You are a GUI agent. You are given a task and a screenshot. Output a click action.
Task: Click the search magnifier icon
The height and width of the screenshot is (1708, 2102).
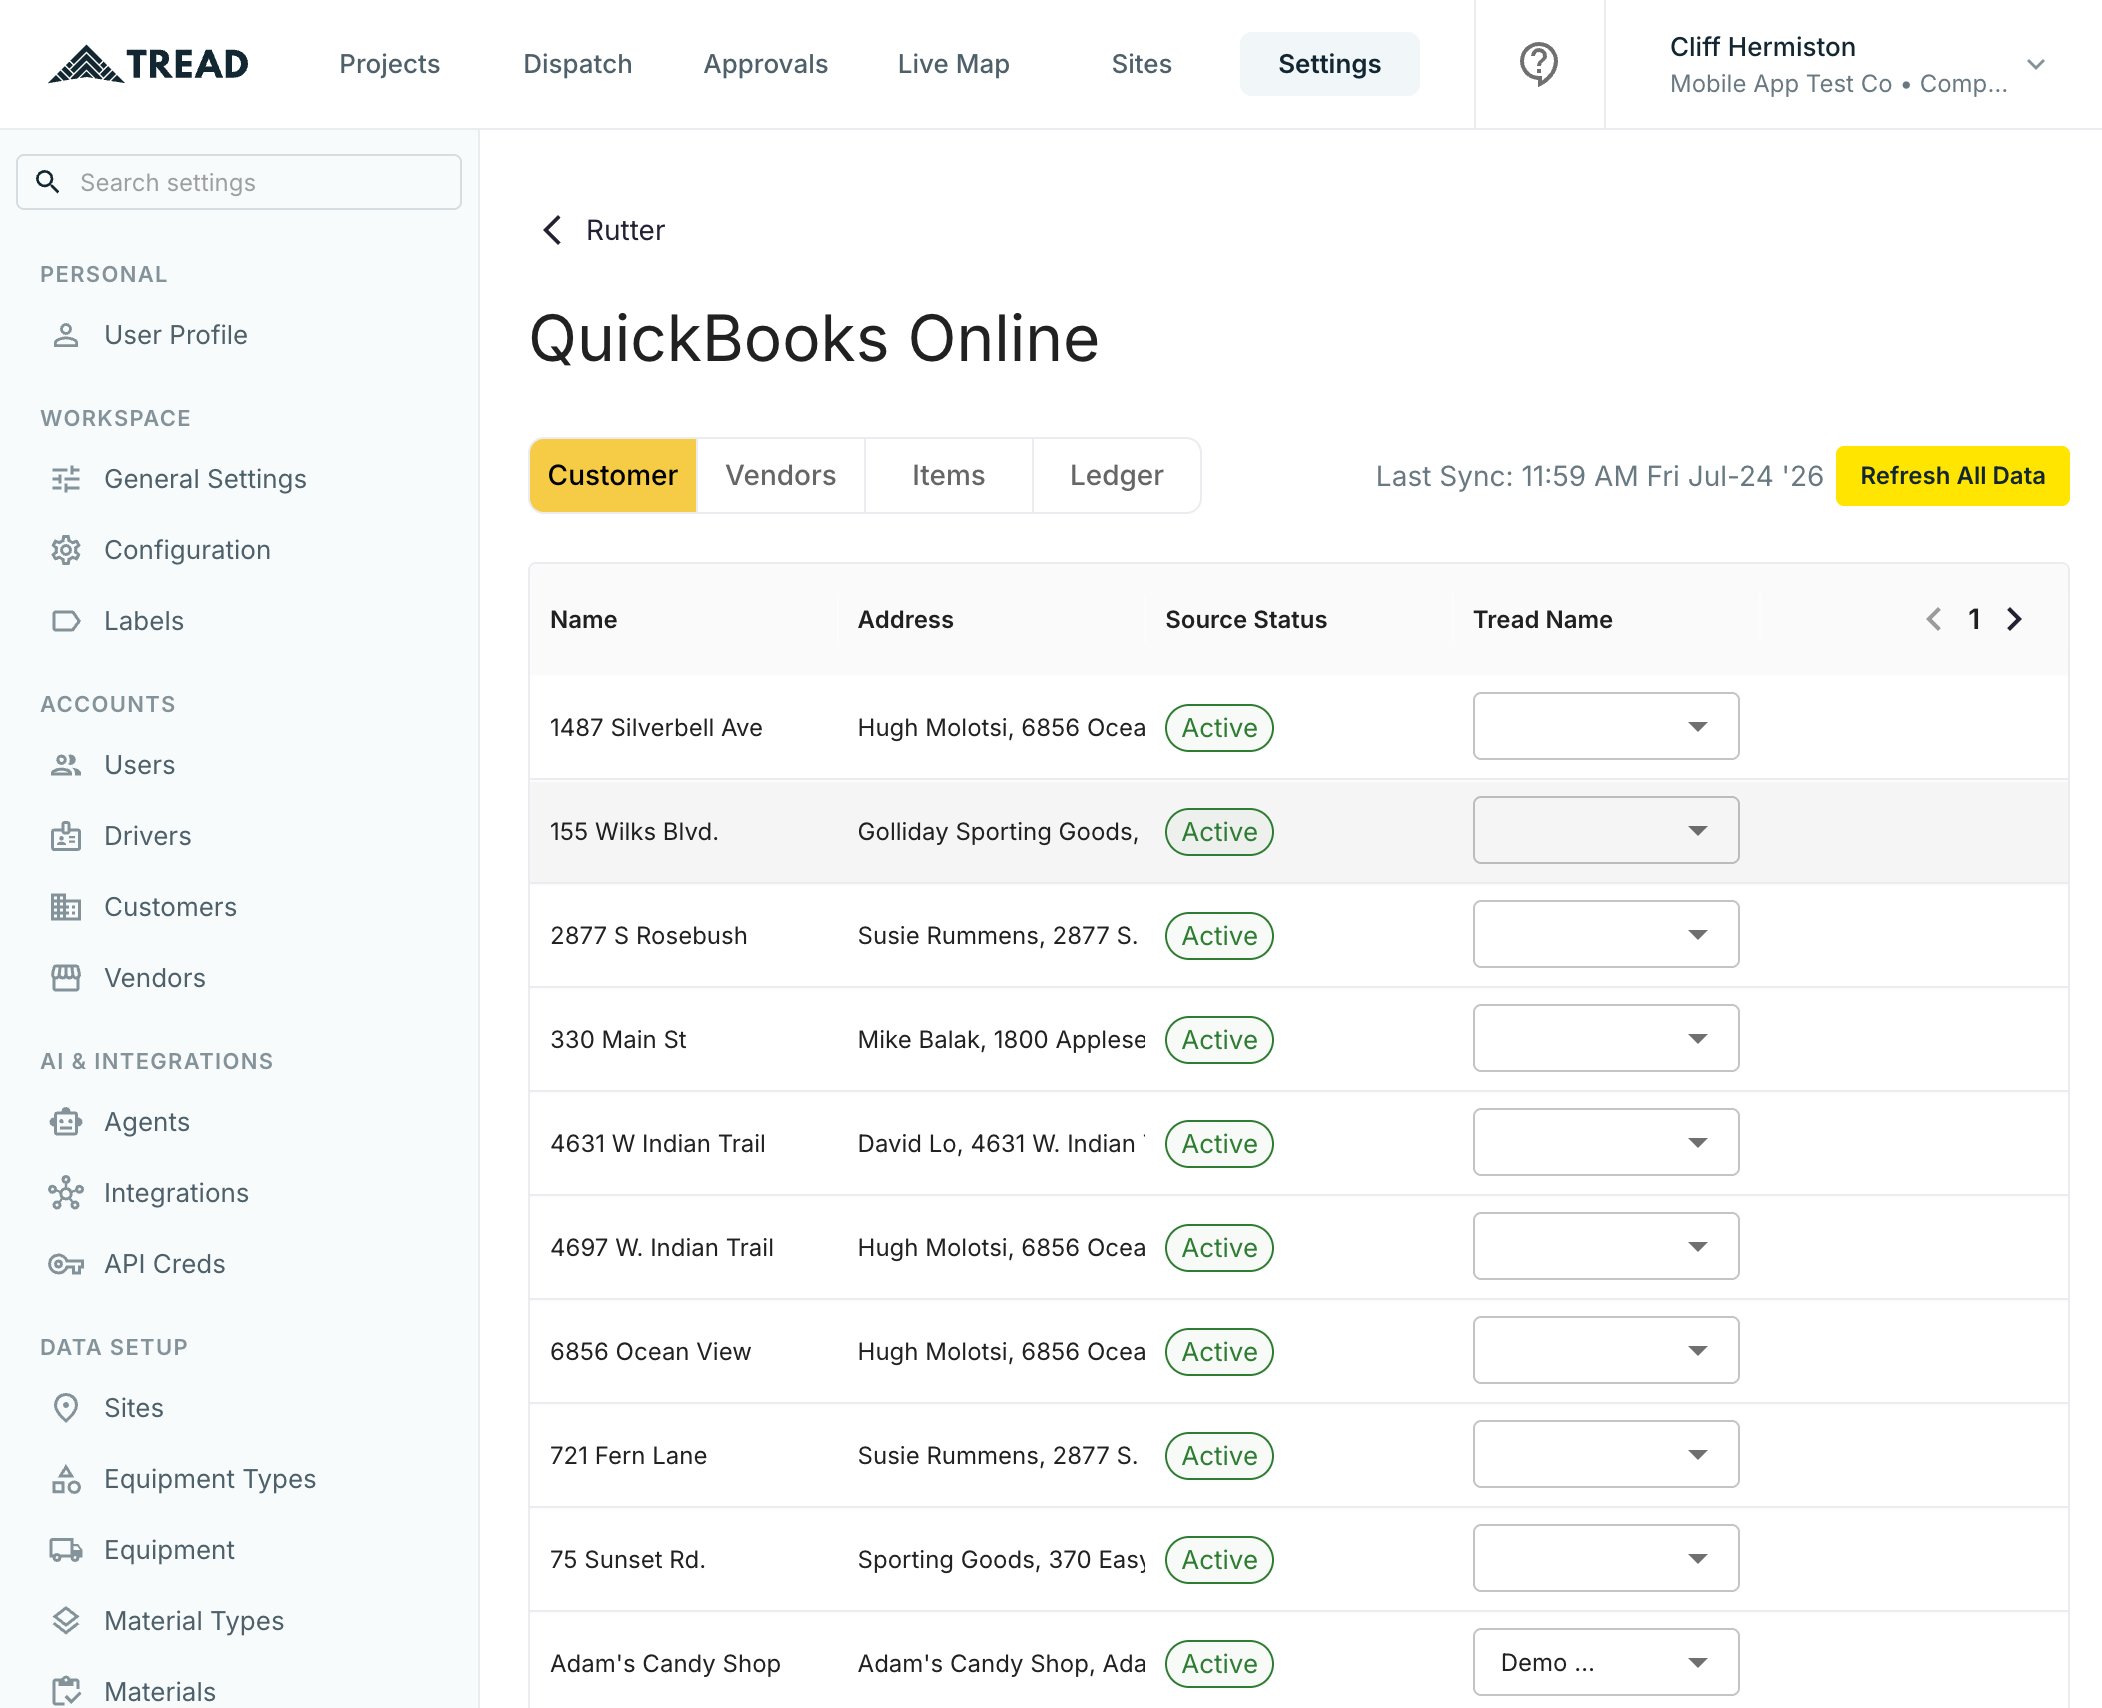47,182
